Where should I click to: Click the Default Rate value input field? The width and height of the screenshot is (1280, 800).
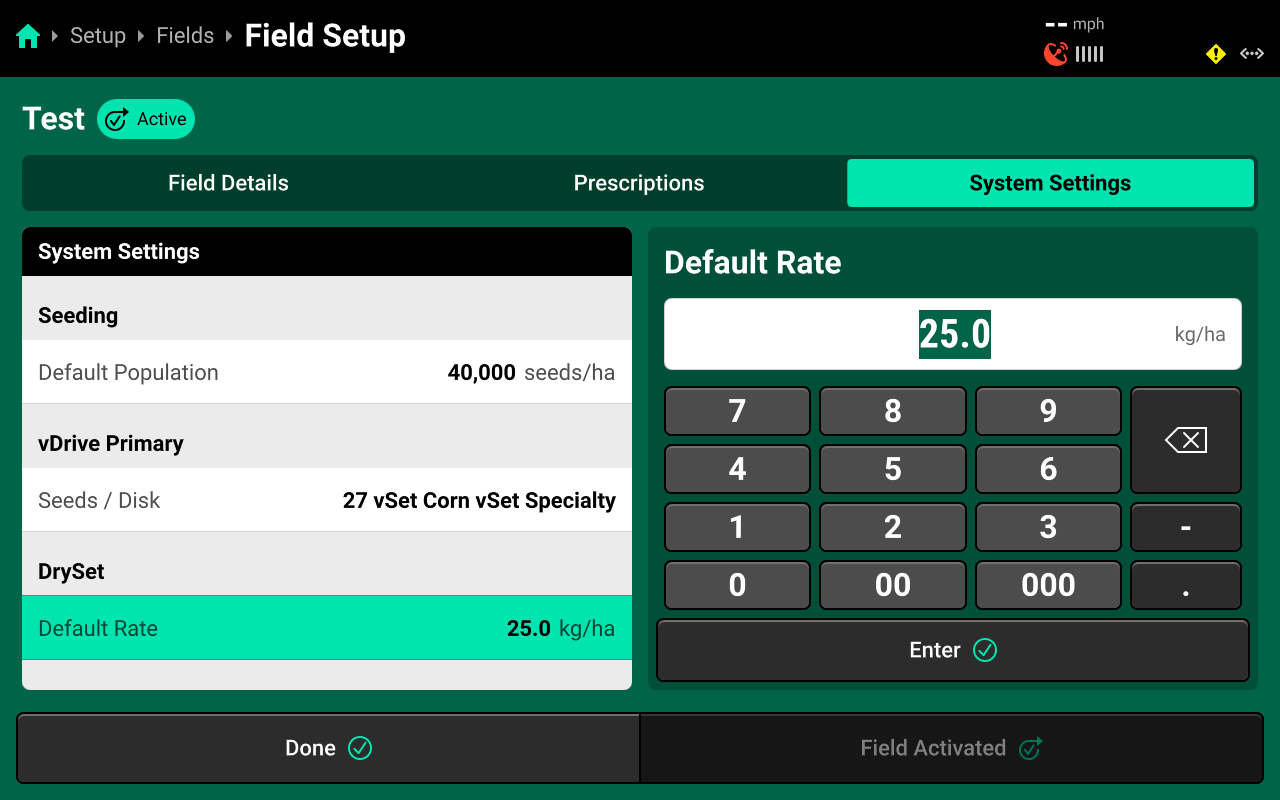(953, 334)
